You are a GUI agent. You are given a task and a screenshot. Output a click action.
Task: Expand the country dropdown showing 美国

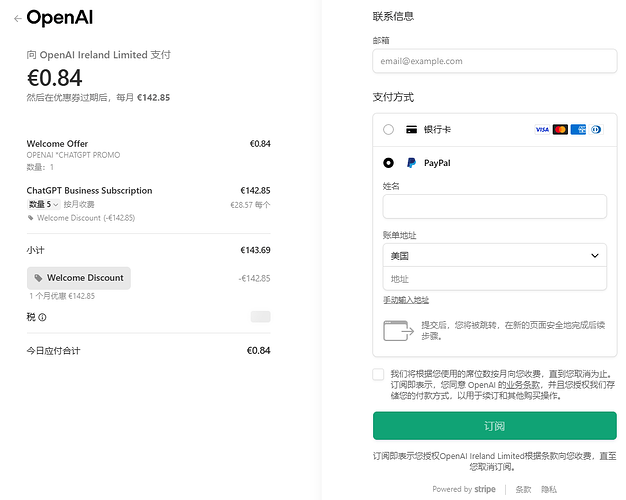(x=495, y=256)
